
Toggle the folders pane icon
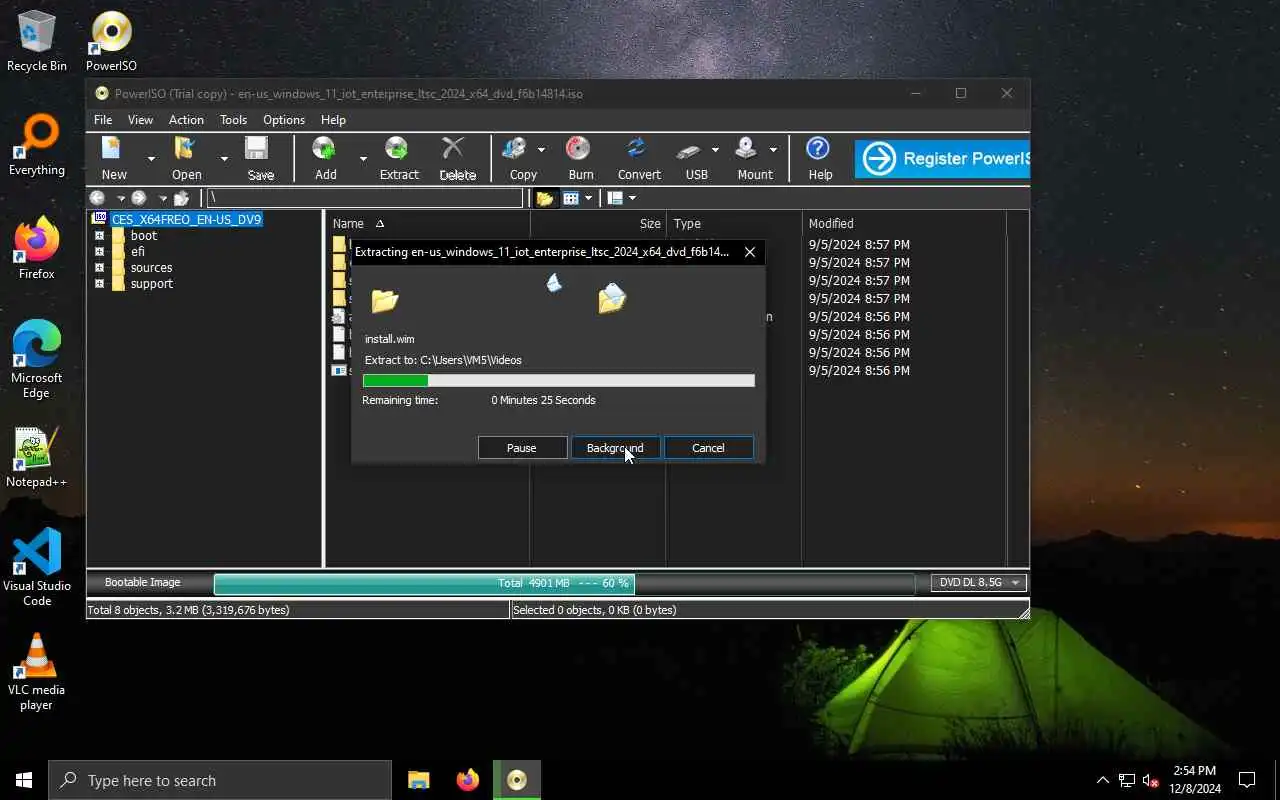pyautogui.click(x=544, y=198)
